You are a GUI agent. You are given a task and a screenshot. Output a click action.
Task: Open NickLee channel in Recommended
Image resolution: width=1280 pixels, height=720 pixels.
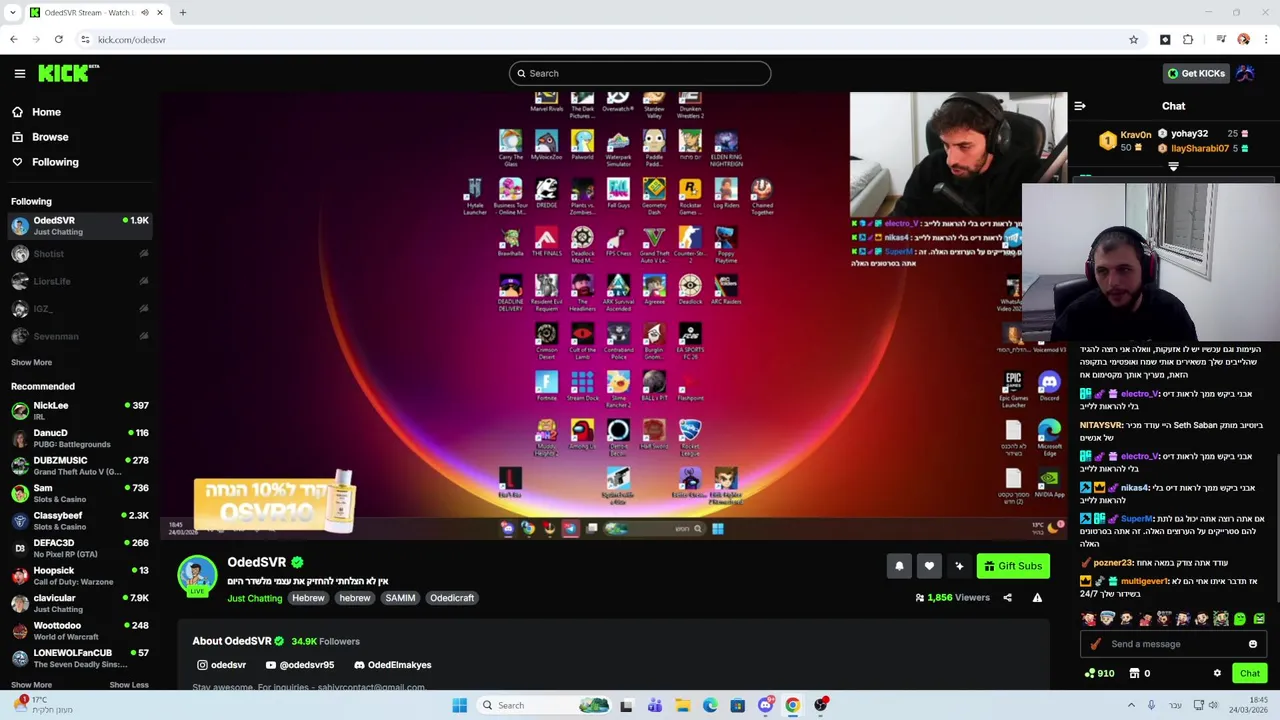[80, 411]
